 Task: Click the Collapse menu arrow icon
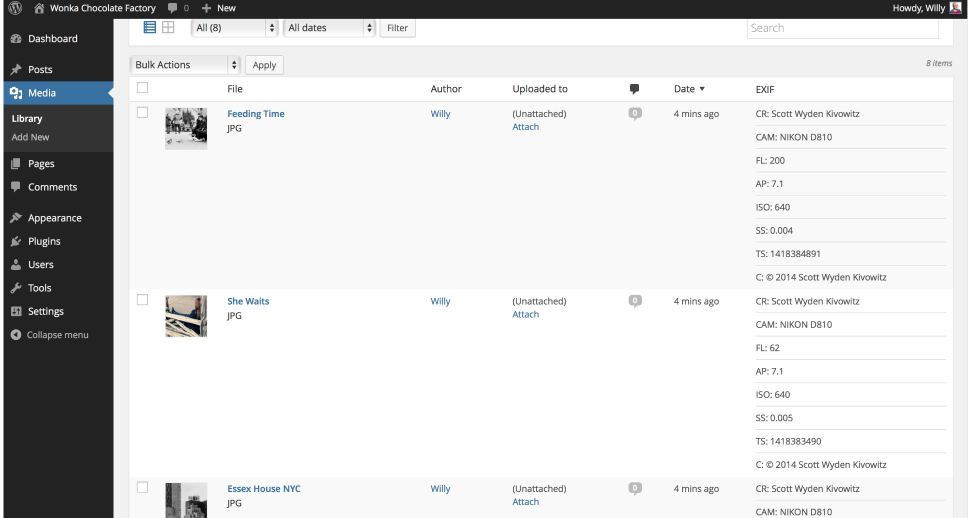click(16, 335)
